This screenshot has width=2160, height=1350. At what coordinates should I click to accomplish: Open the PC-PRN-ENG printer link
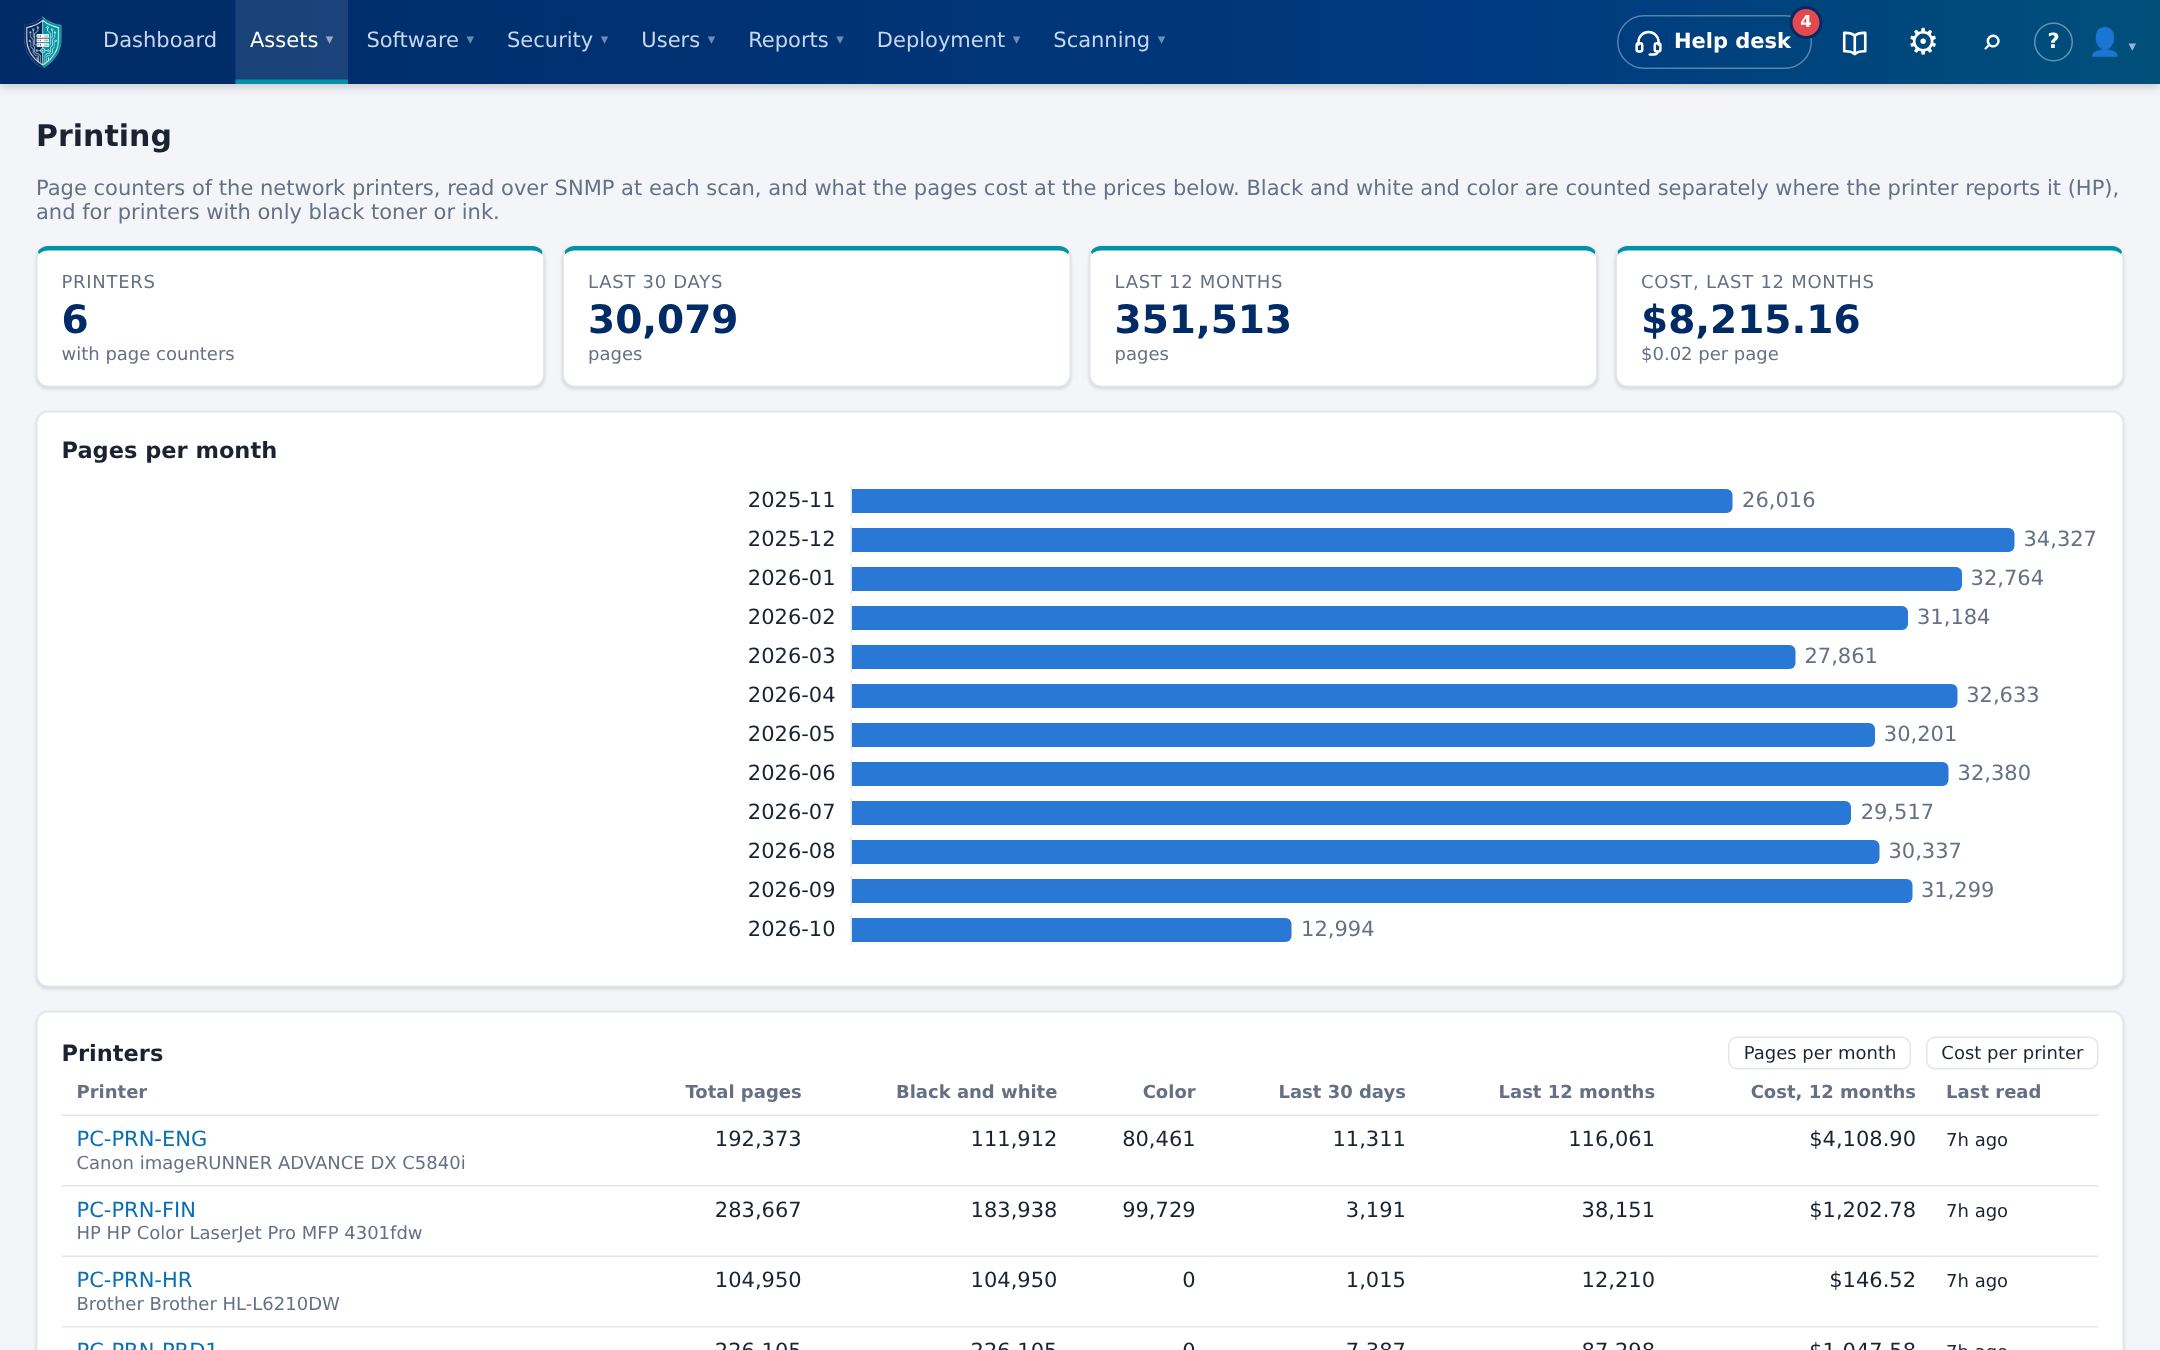pyautogui.click(x=142, y=1139)
